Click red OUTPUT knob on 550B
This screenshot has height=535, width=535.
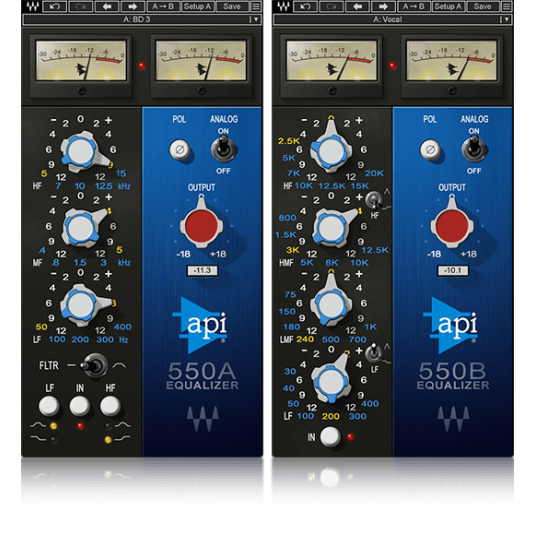(x=452, y=226)
